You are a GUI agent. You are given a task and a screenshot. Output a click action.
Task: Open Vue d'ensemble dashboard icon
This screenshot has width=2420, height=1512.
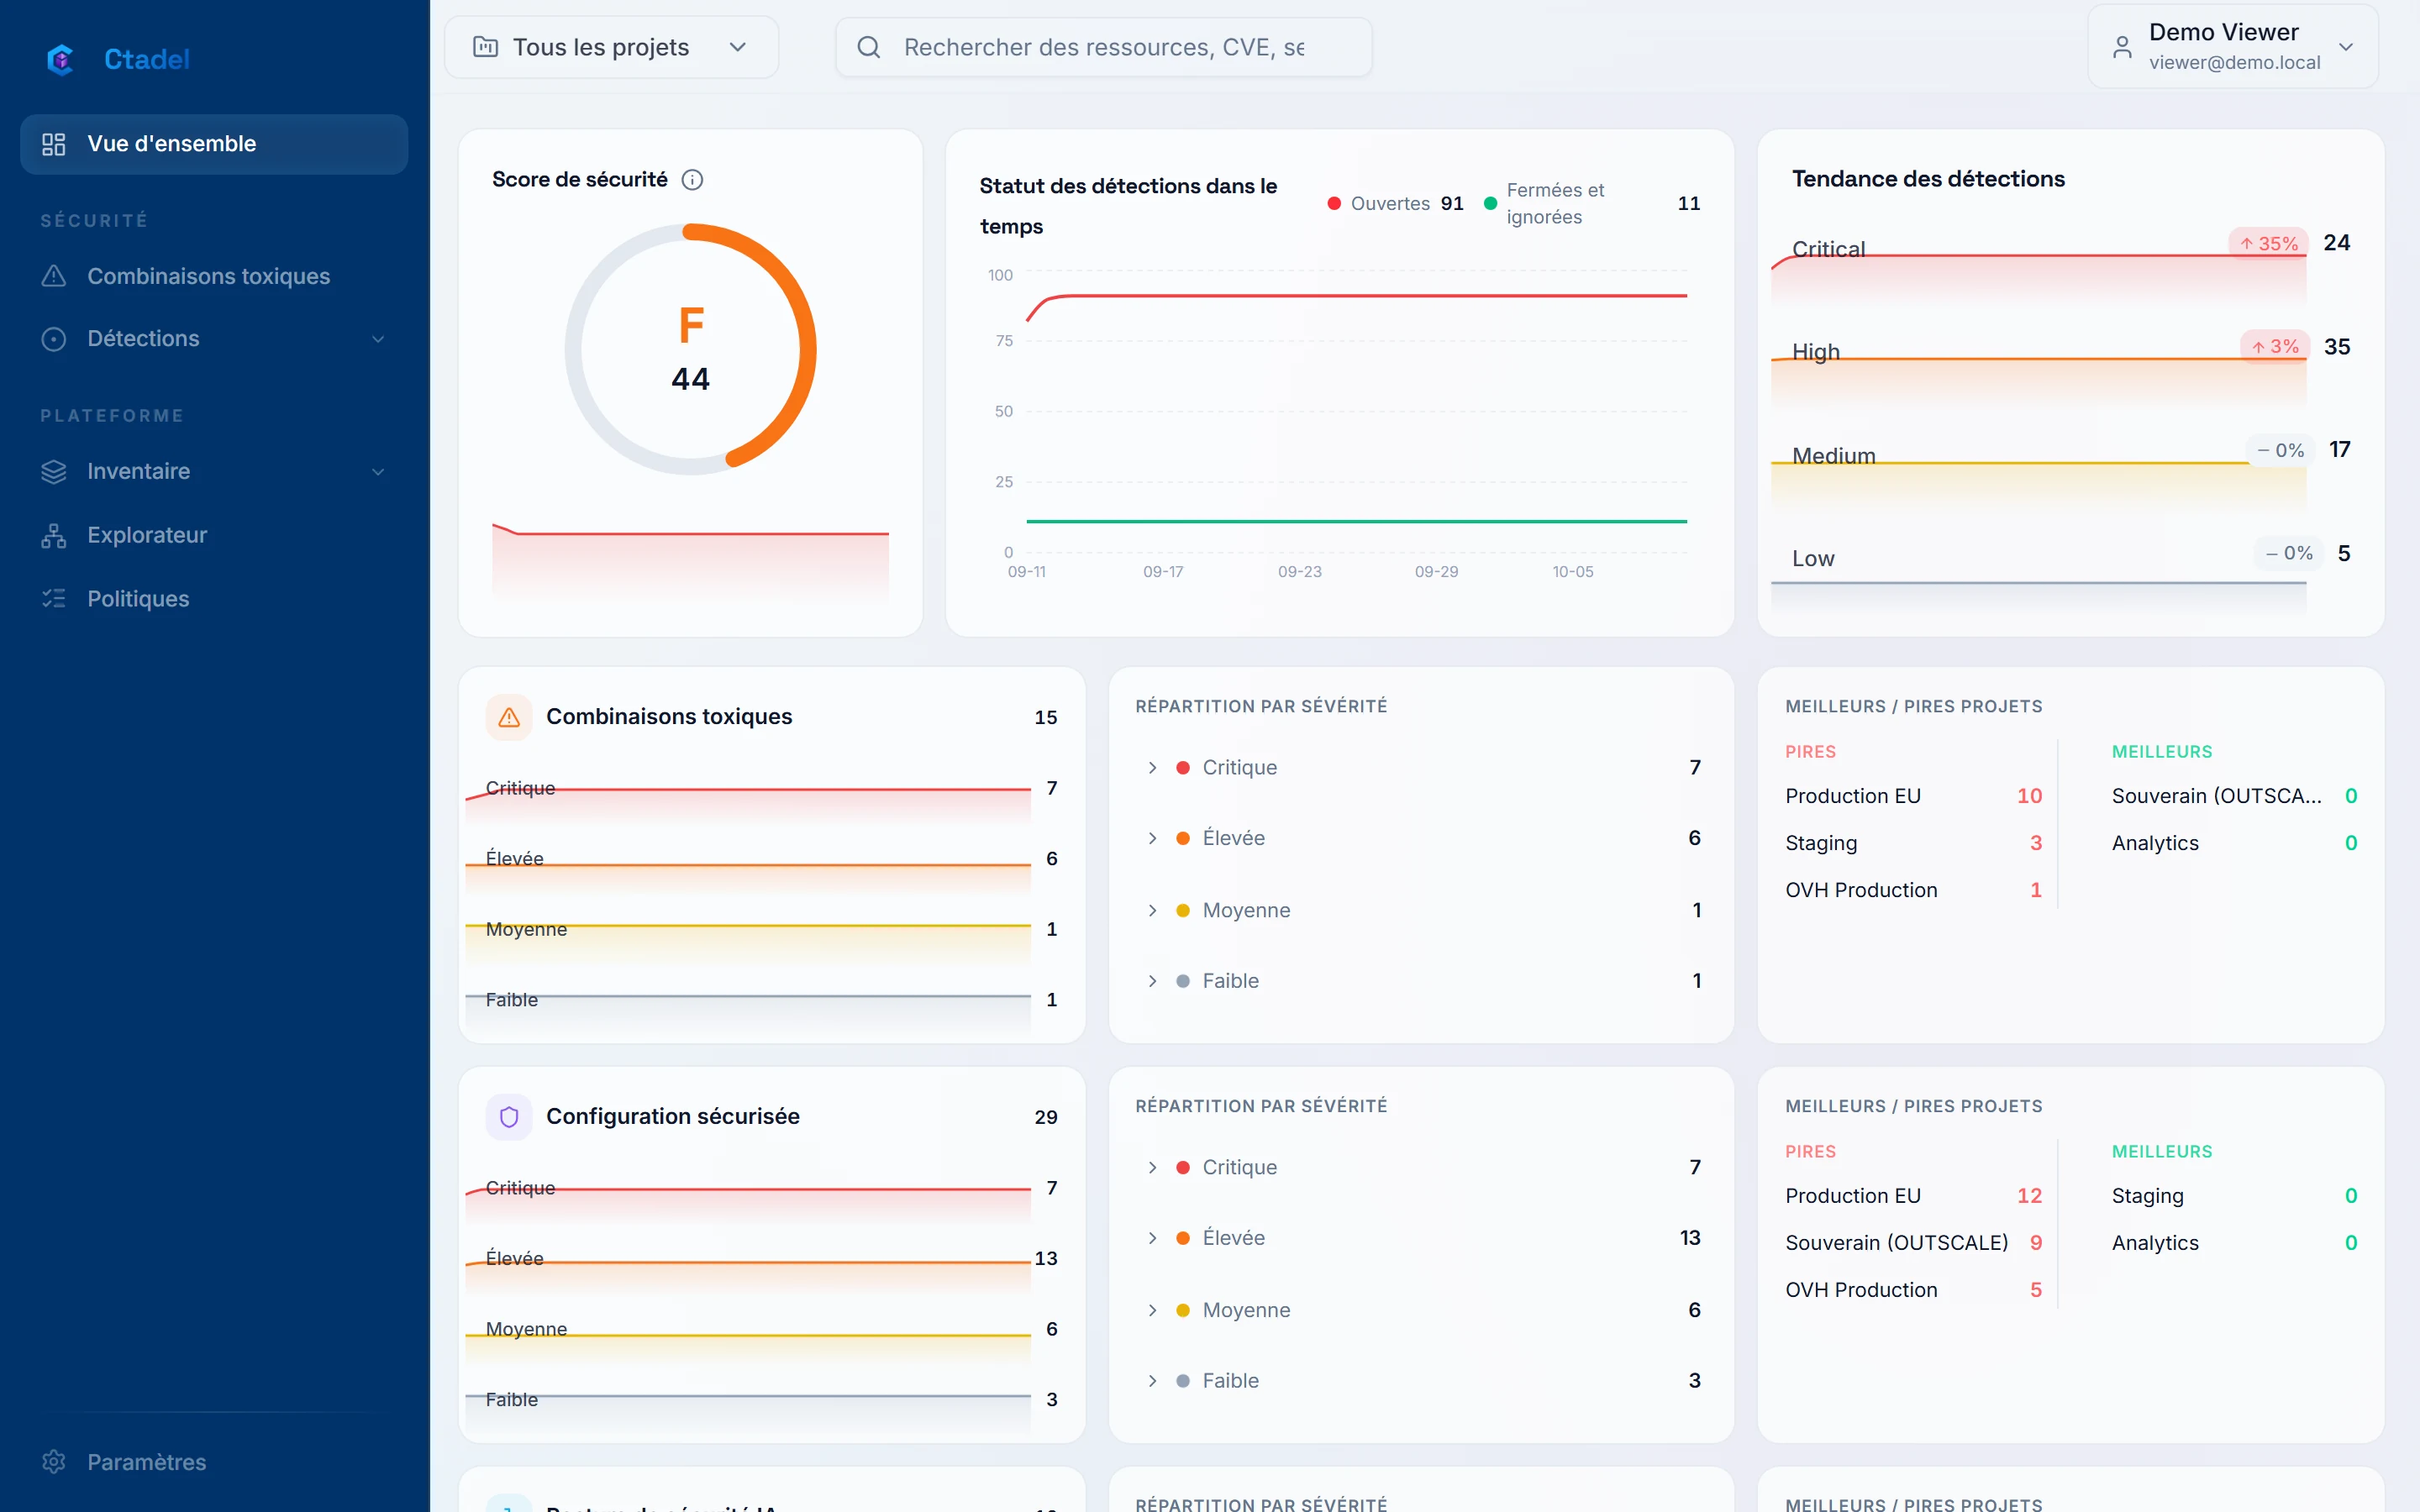click(54, 144)
